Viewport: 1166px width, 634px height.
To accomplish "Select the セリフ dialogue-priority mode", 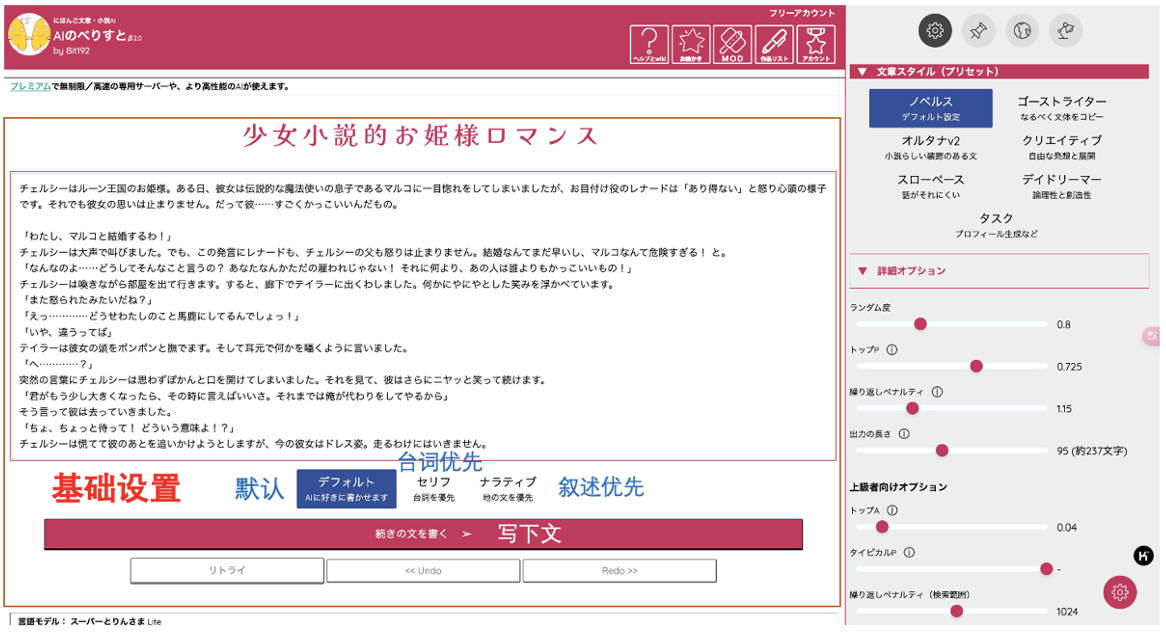I will pyautogui.click(x=434, y=489).
